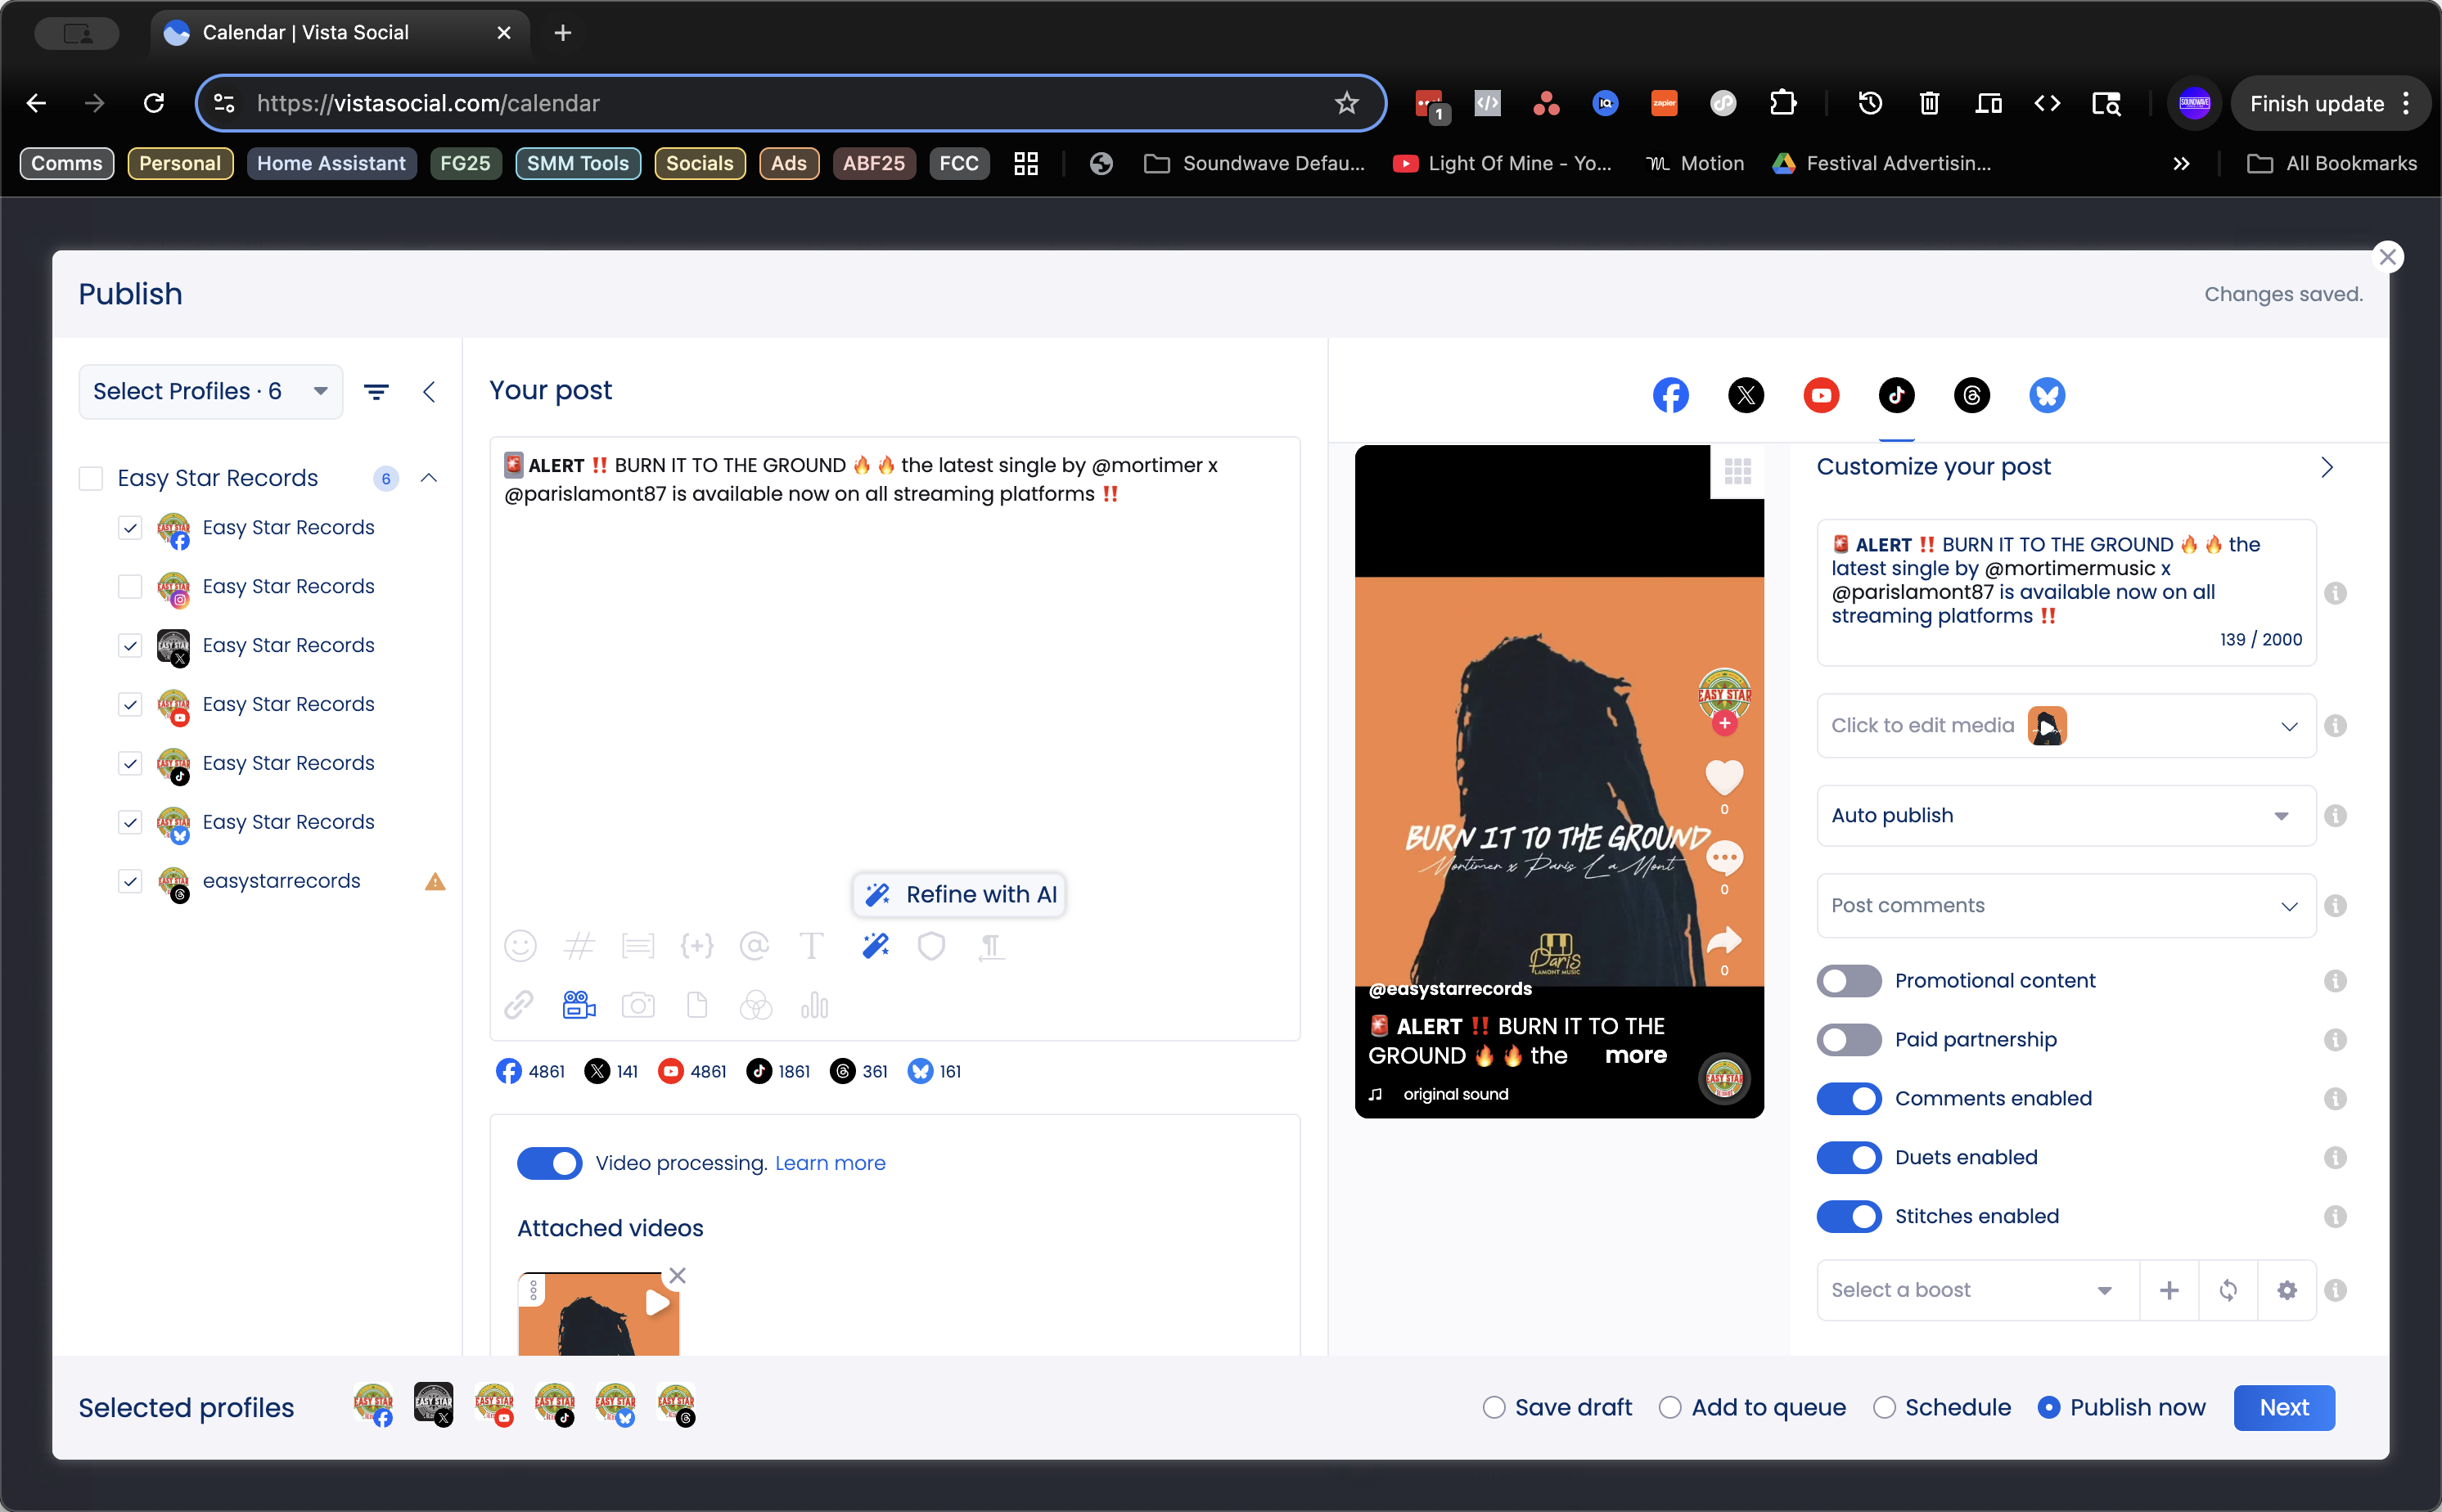Switch preview to YouTube icon

tap(1821, 395)
